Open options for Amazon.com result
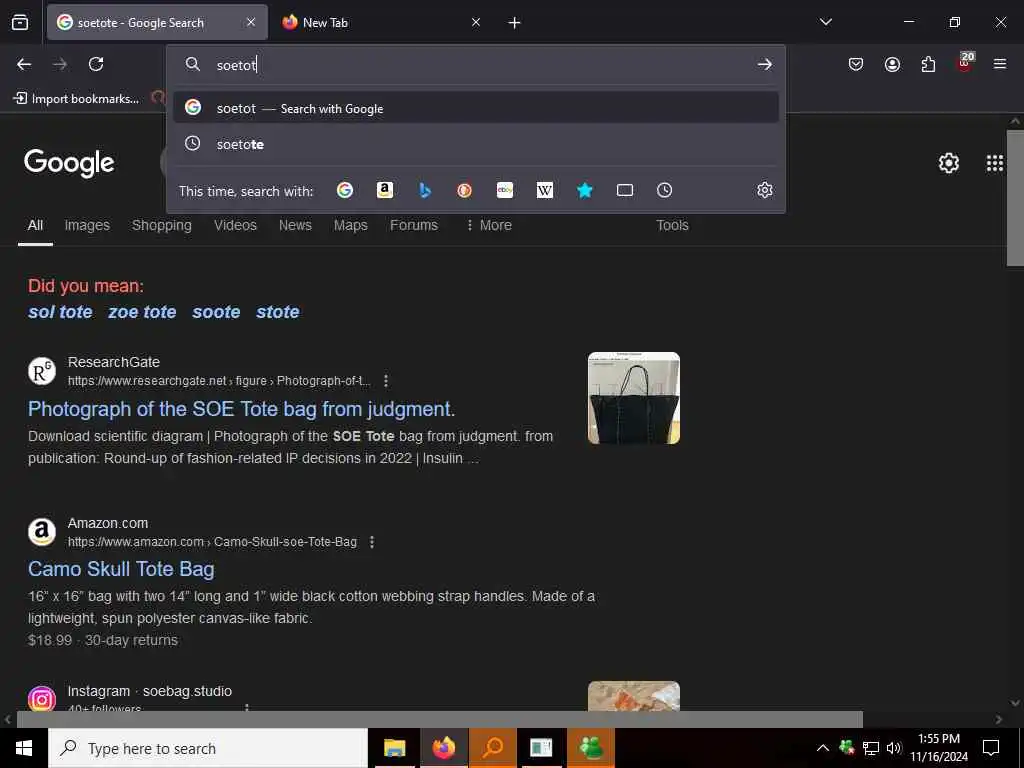The height and width of the screenshot is (768, 1024). tap(372, 542)
